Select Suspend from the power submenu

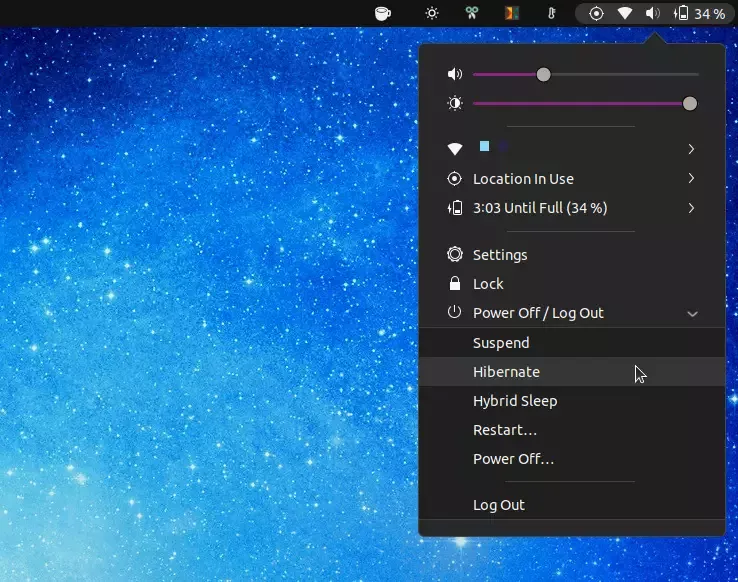(x=571, y=343)
